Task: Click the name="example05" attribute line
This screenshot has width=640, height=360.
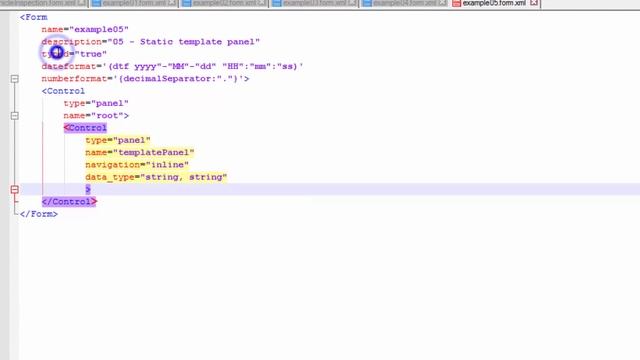Action: (x=85, y=29)
